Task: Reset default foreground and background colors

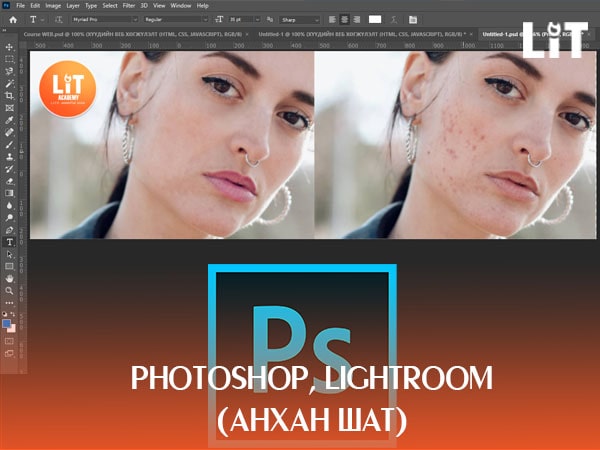Action: [5, 314]
